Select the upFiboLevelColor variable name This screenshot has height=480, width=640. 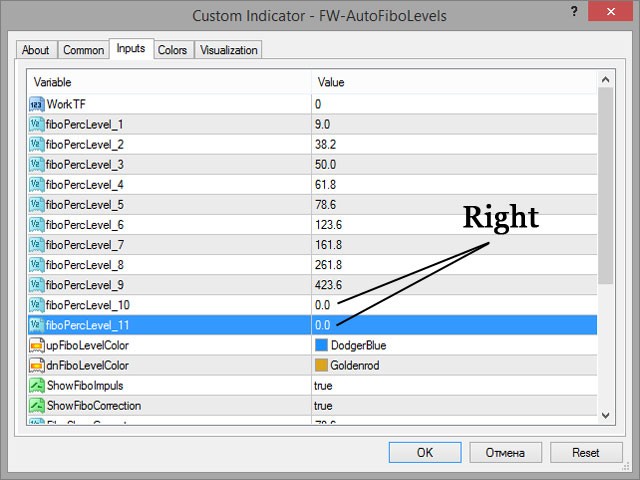point(87,346)
